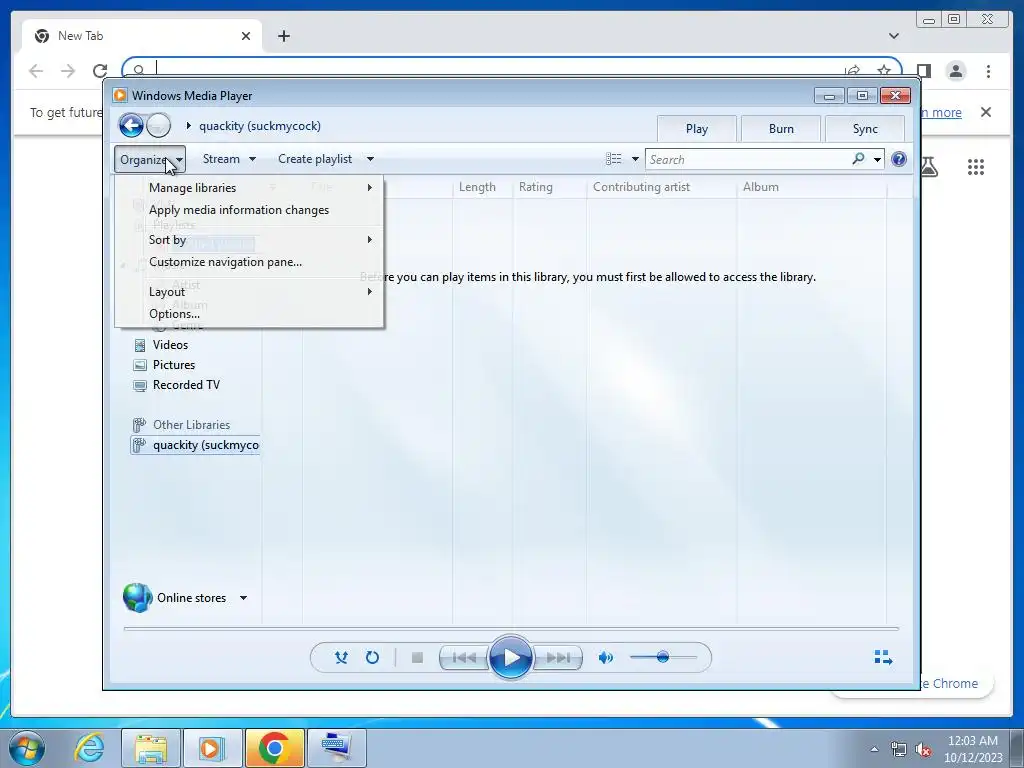
Task: Click the quackity breadcrumb label
Action: tap(260, 125)
